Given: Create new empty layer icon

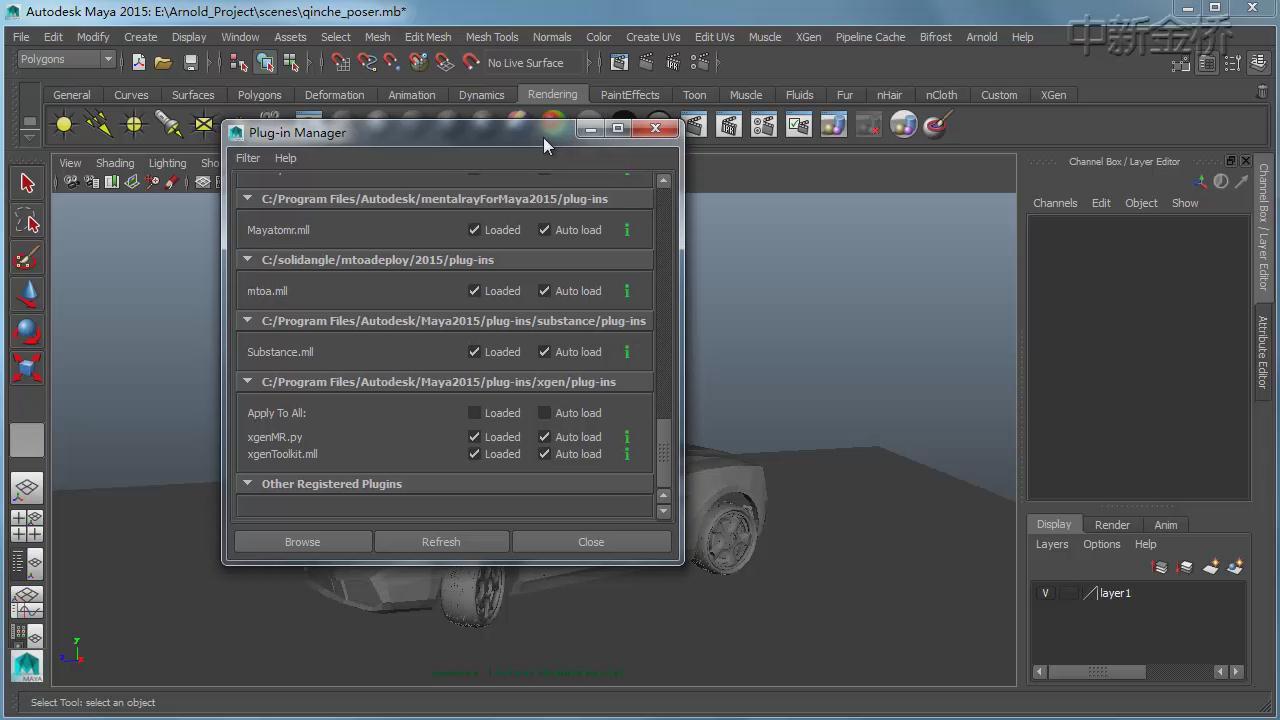Looking at the screenshot, I should pyautogui.click(x=1211, y=567).
